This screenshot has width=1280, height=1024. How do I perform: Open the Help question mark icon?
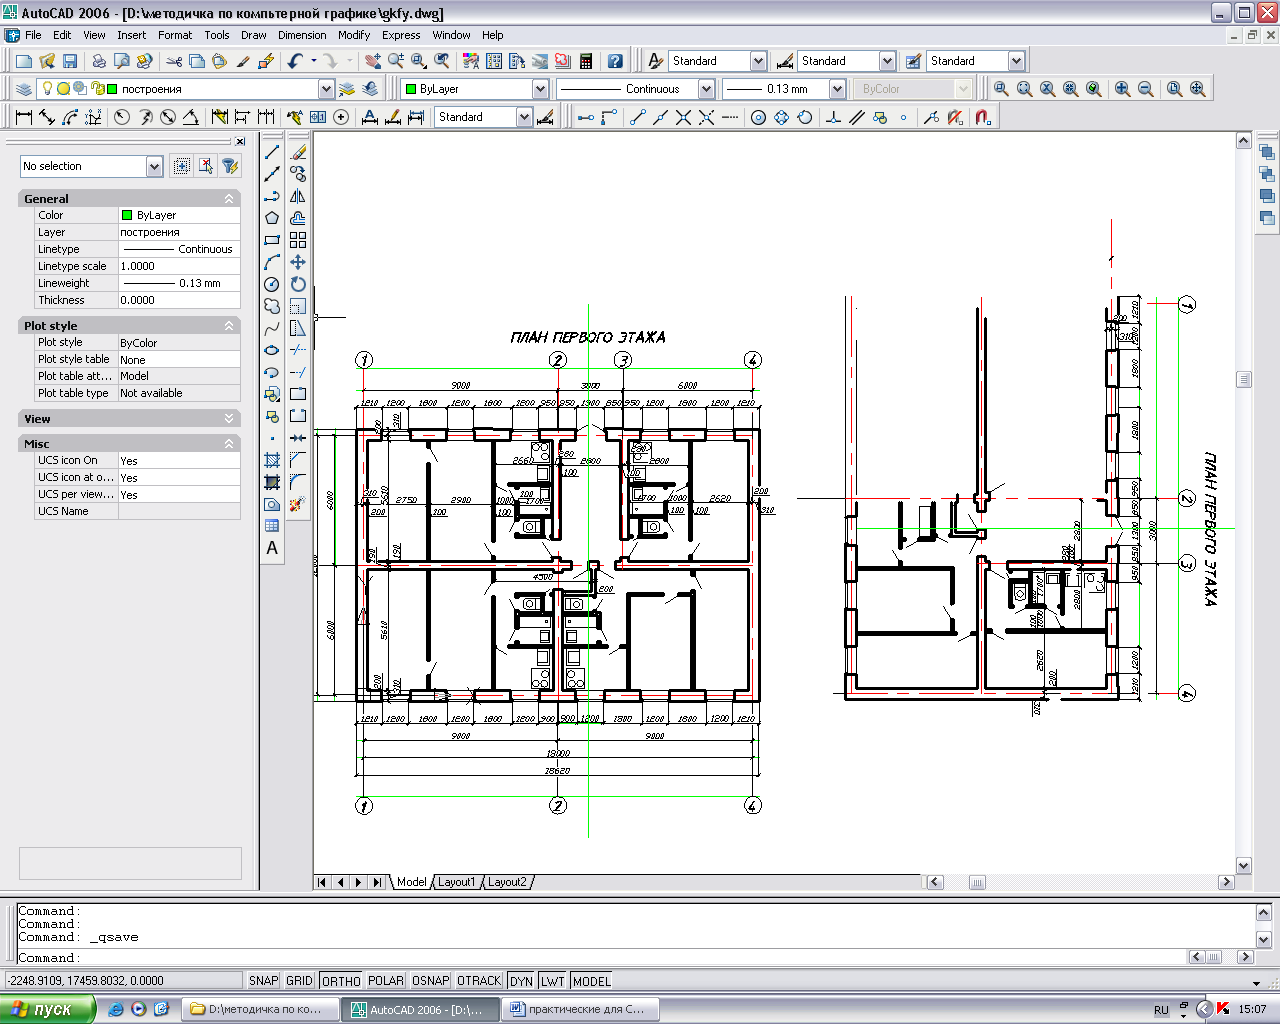click(615, 61)
